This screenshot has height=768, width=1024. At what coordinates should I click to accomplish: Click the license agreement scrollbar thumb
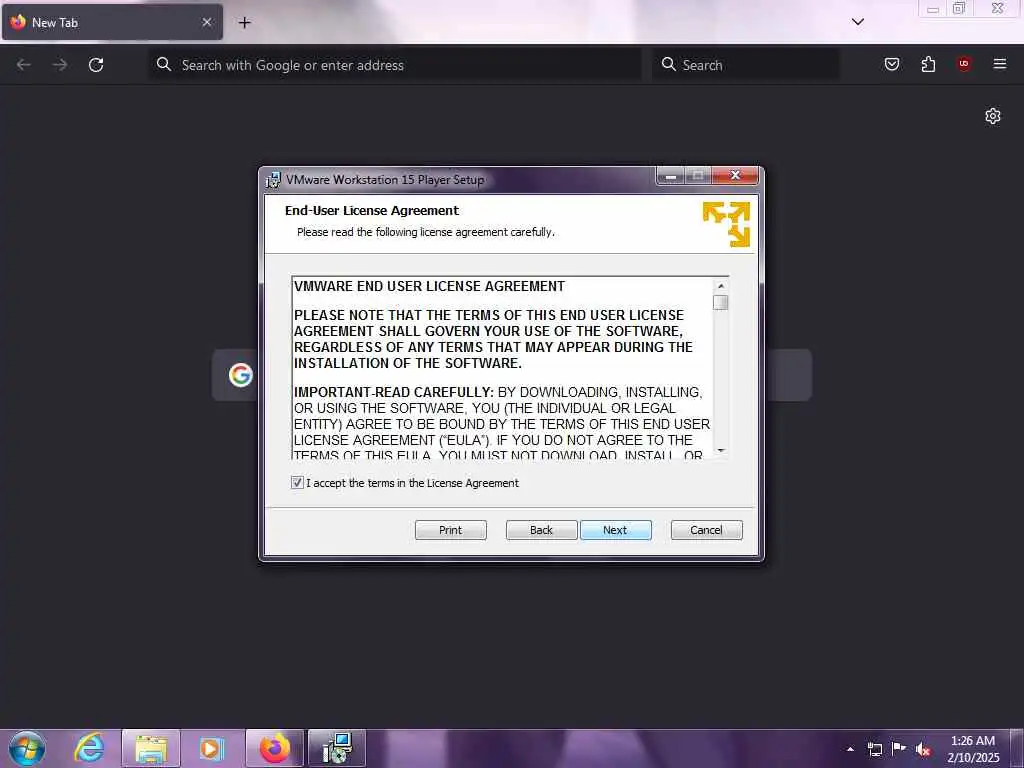(721, 302)
